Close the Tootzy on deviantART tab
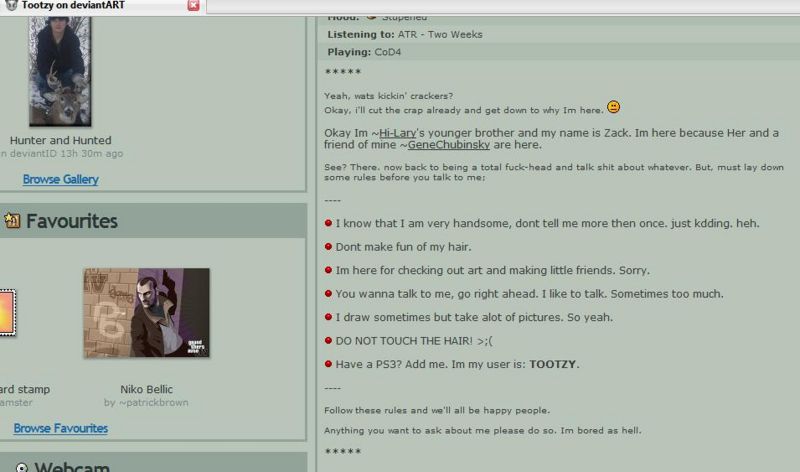The image size is (800, 472). point(194,6)
